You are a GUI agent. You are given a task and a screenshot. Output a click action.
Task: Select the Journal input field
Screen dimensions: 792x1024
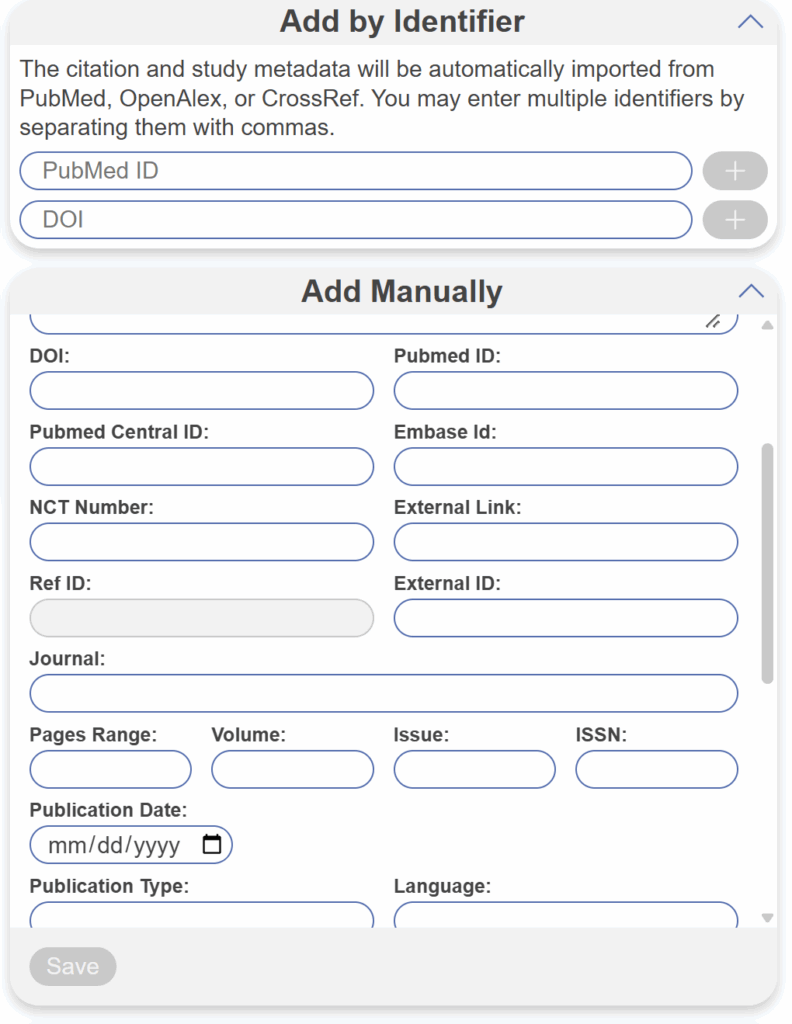click(383, 693)
